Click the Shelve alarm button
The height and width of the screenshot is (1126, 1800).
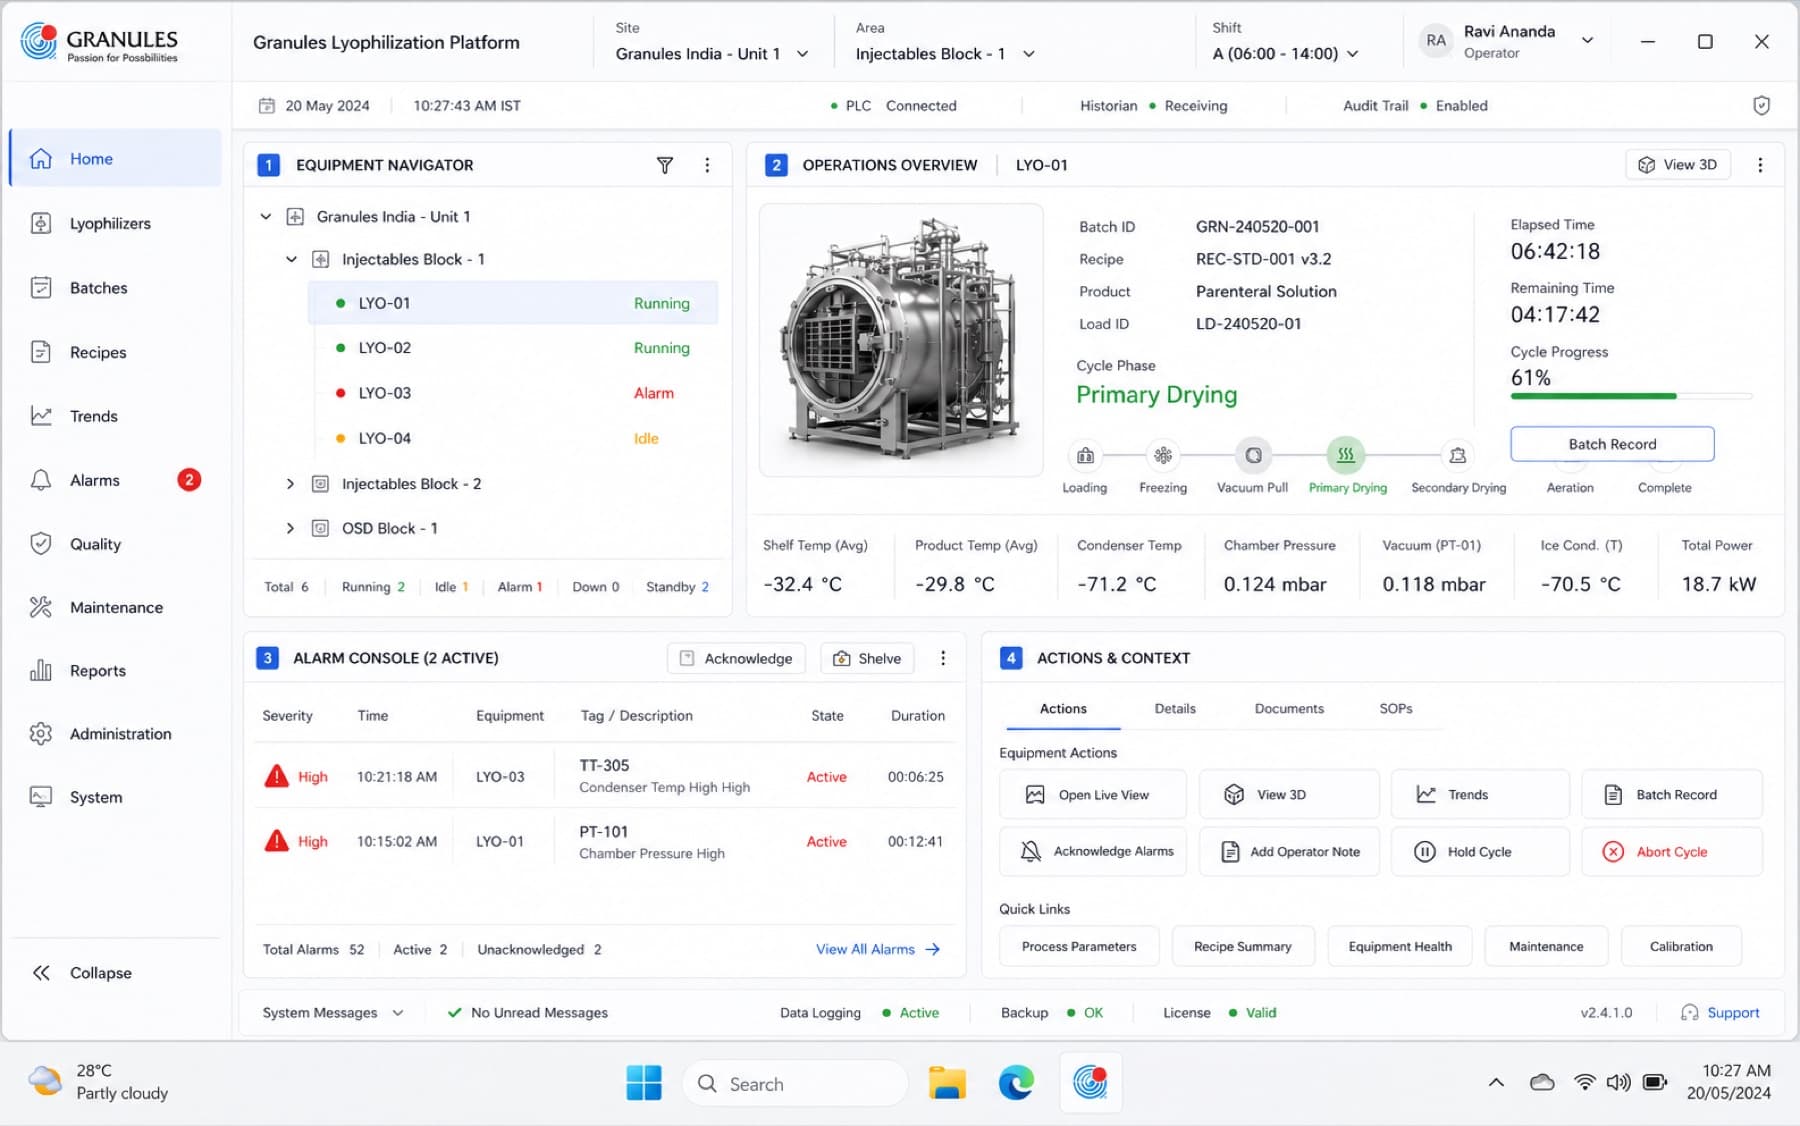(x=867, y=658)
